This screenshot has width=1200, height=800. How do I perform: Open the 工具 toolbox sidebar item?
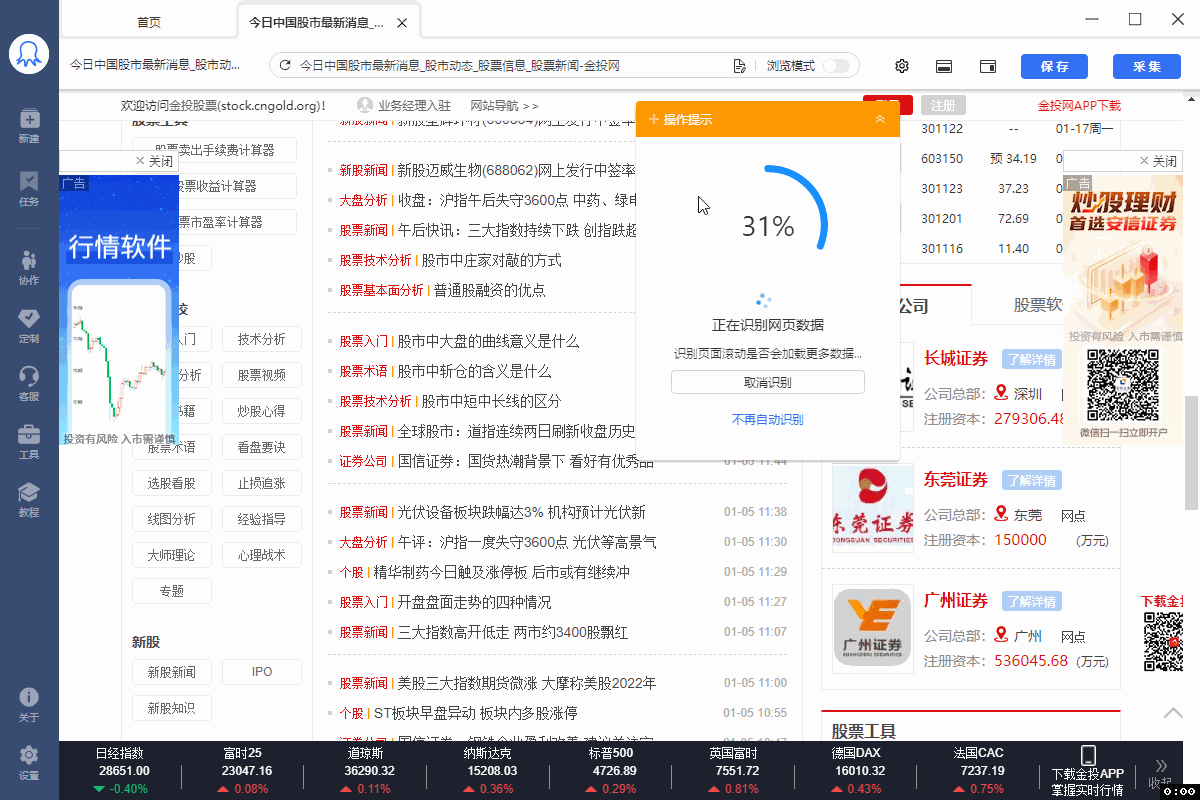(x=29, y=442)
